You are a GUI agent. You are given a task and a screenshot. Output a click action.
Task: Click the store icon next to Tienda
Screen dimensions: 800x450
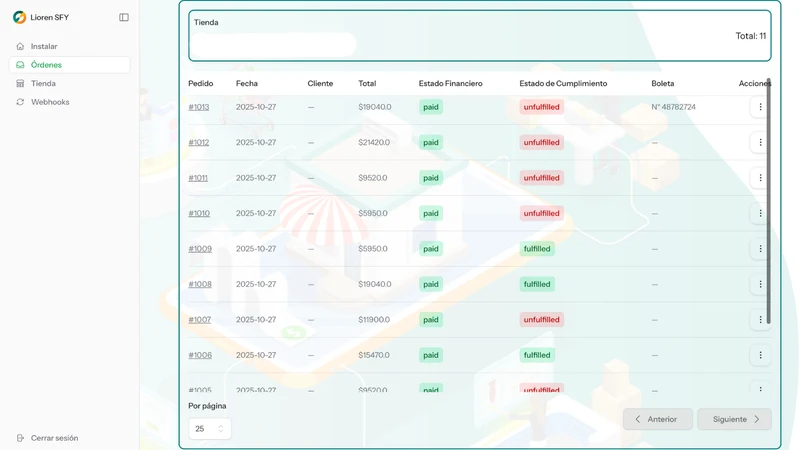click(20, 84)
